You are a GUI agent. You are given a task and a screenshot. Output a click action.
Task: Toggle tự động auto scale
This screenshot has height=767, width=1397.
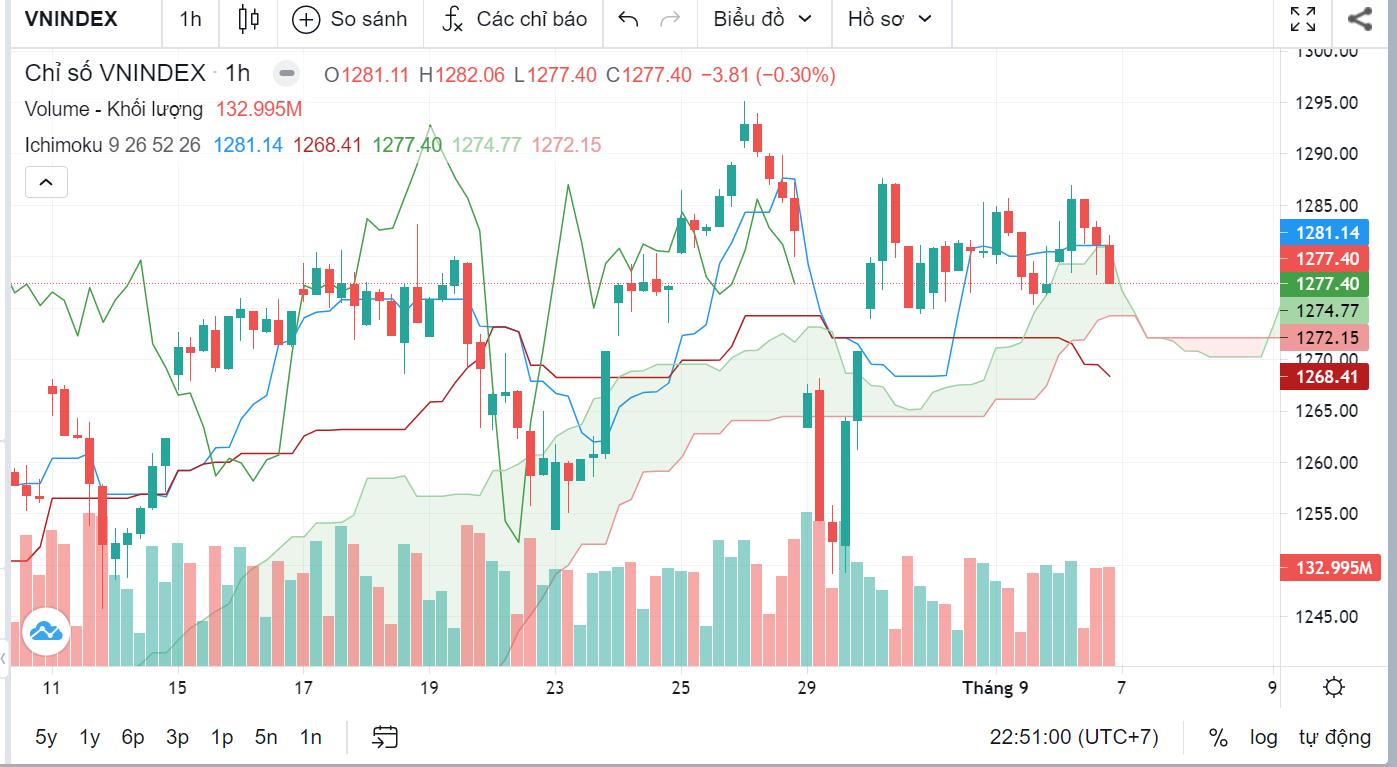(x=1335, y=738)
